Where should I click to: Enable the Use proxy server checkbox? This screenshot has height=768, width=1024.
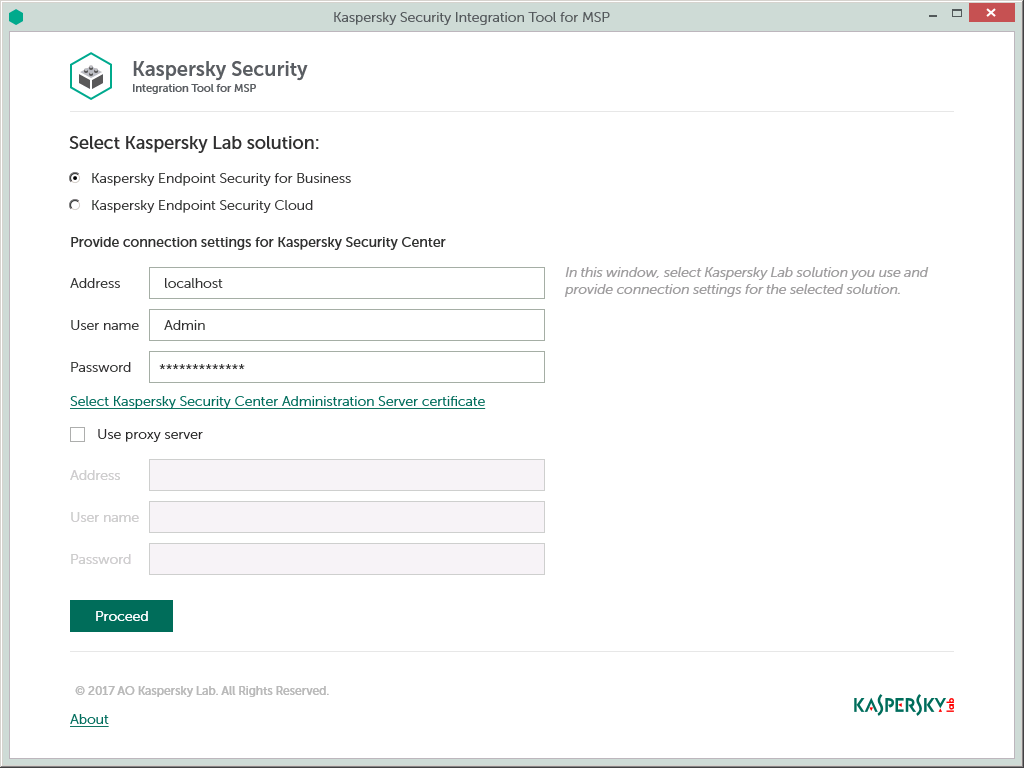[77, 434]
